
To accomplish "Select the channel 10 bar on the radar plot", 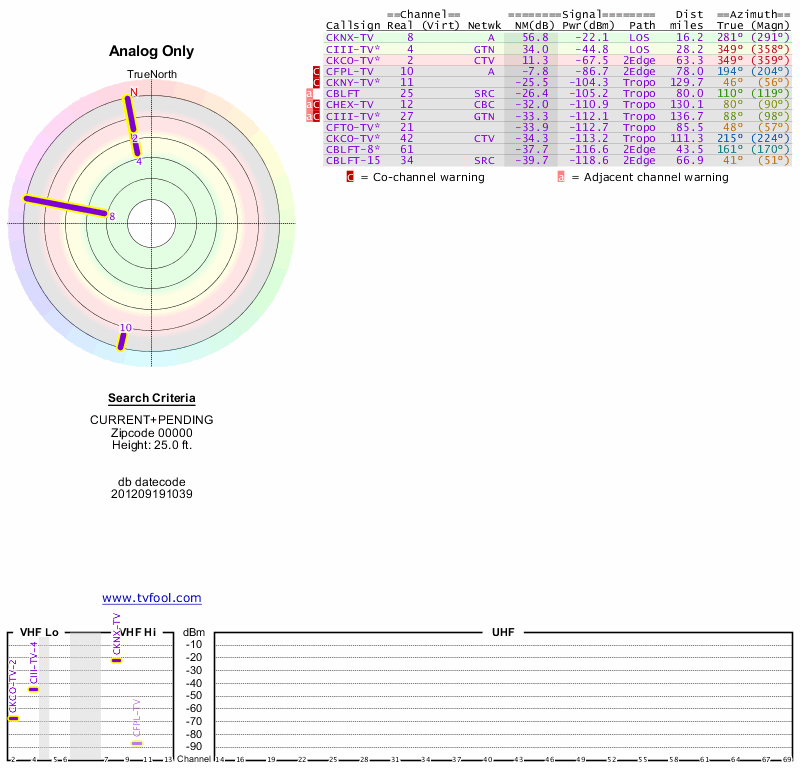I will [122, 341].
